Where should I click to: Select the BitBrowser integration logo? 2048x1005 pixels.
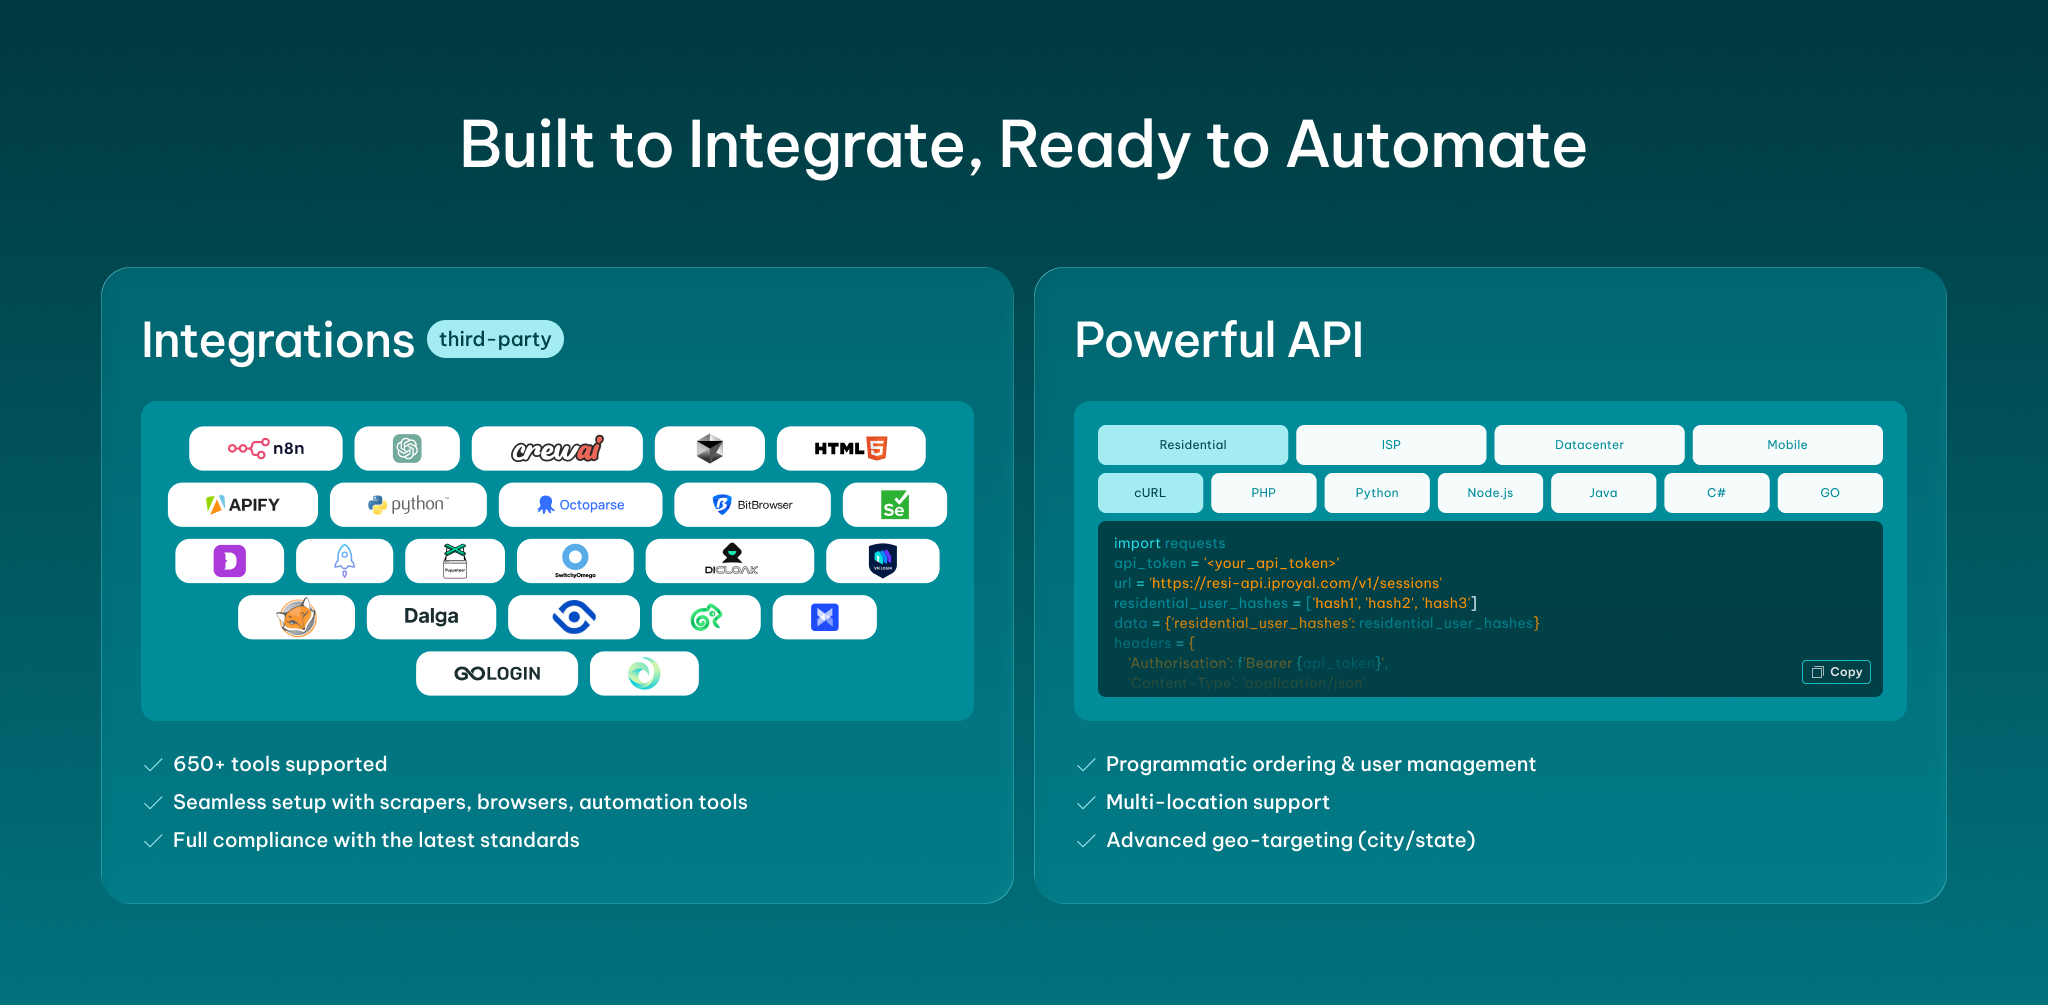[752, 505]
